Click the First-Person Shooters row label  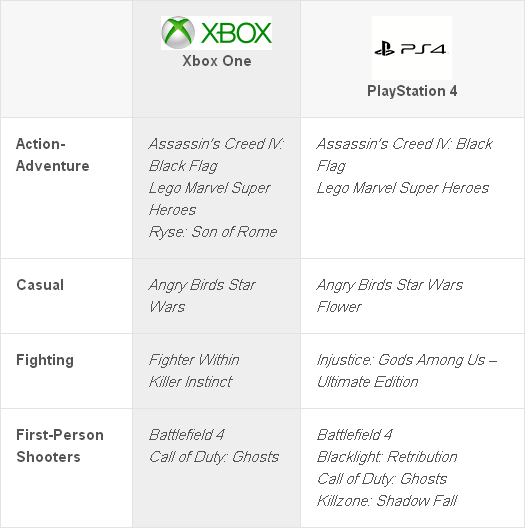coord(60,446)
